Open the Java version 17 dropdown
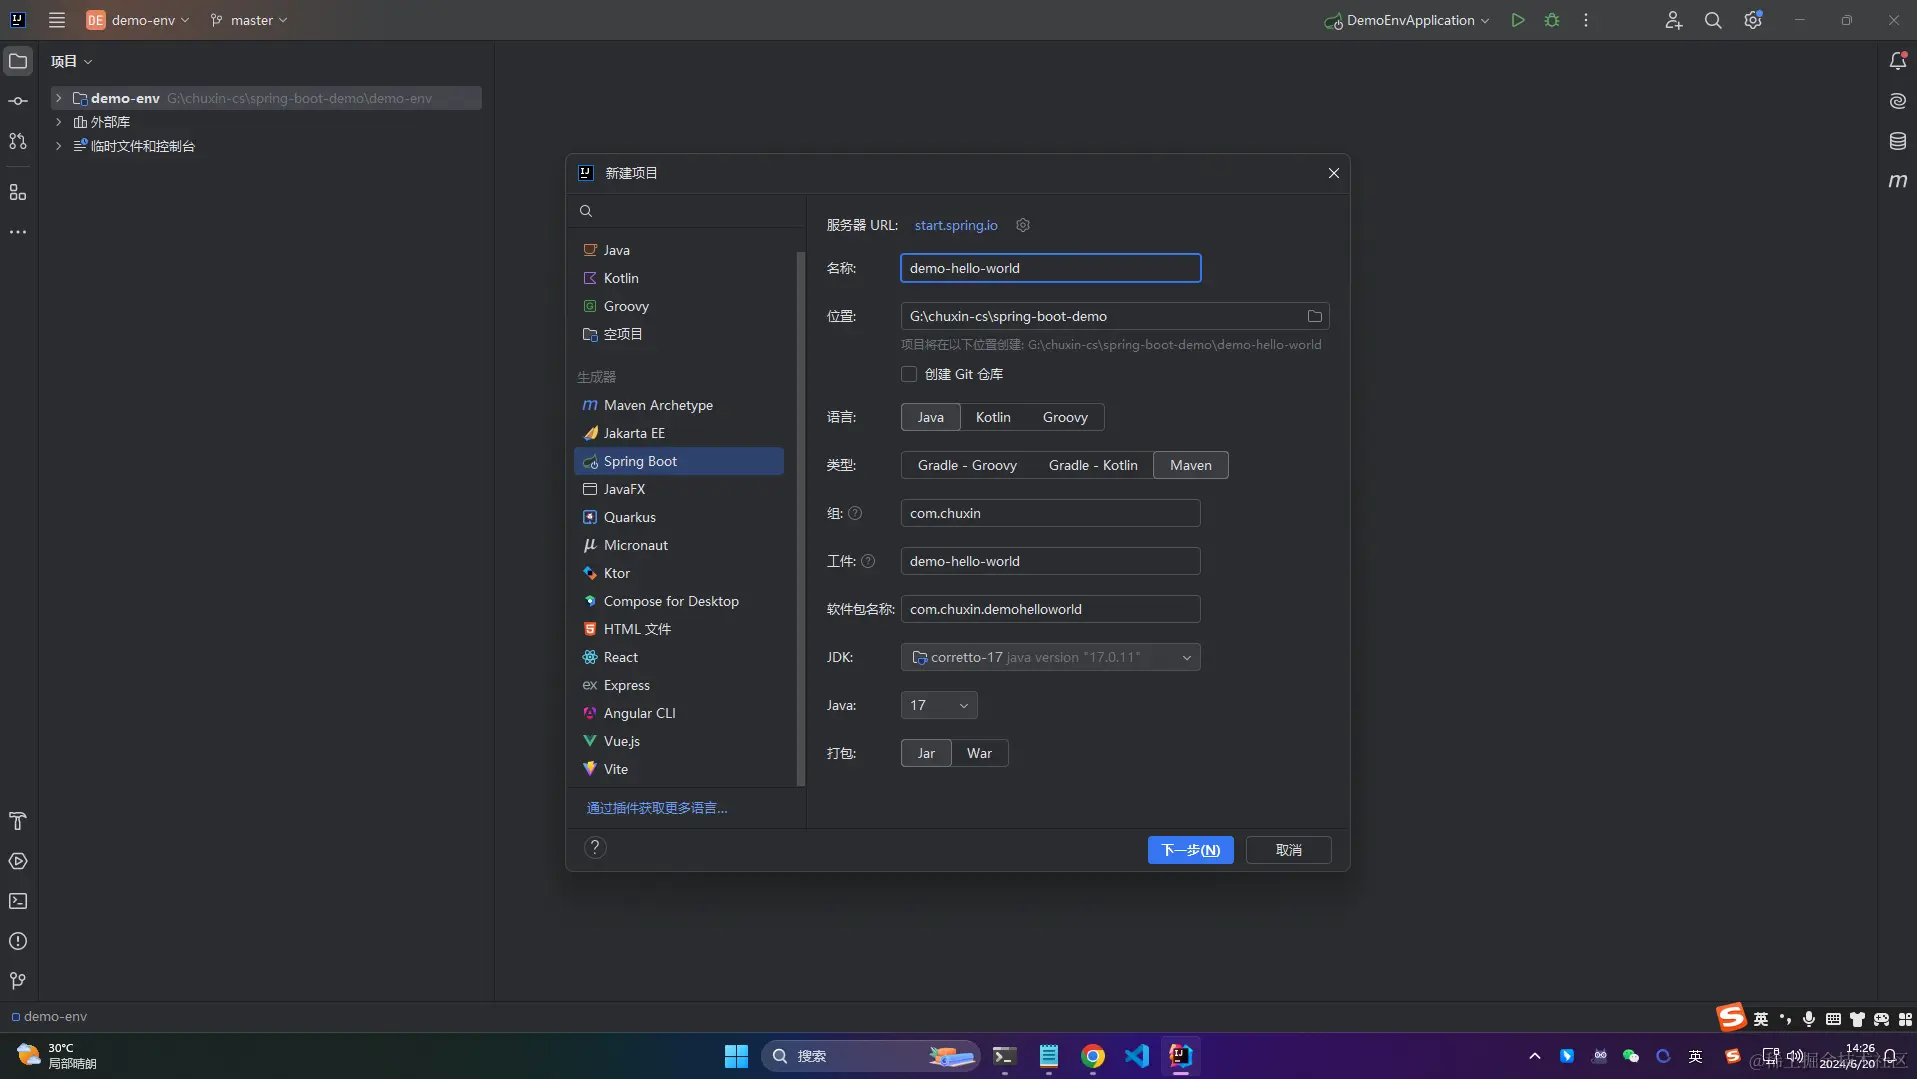 point(939,705)
